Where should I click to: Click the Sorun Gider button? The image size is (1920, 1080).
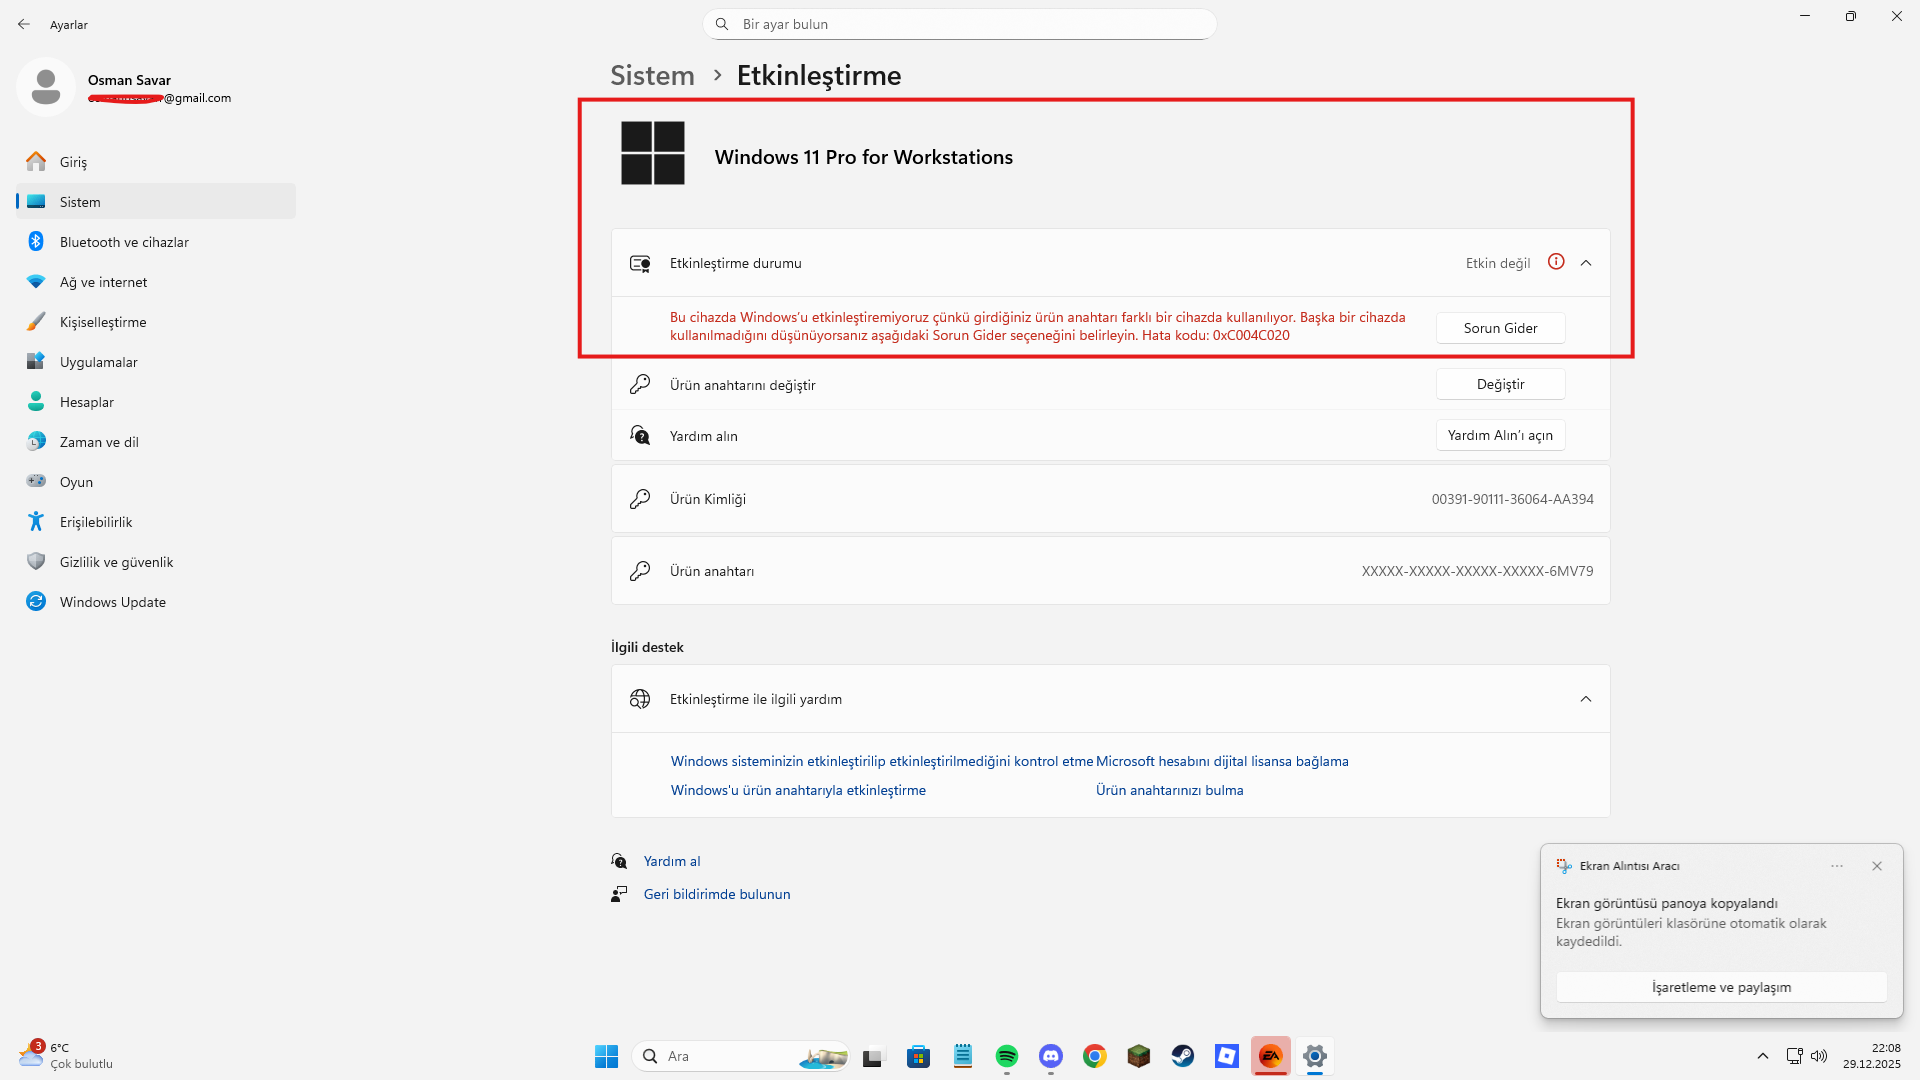1500,328
